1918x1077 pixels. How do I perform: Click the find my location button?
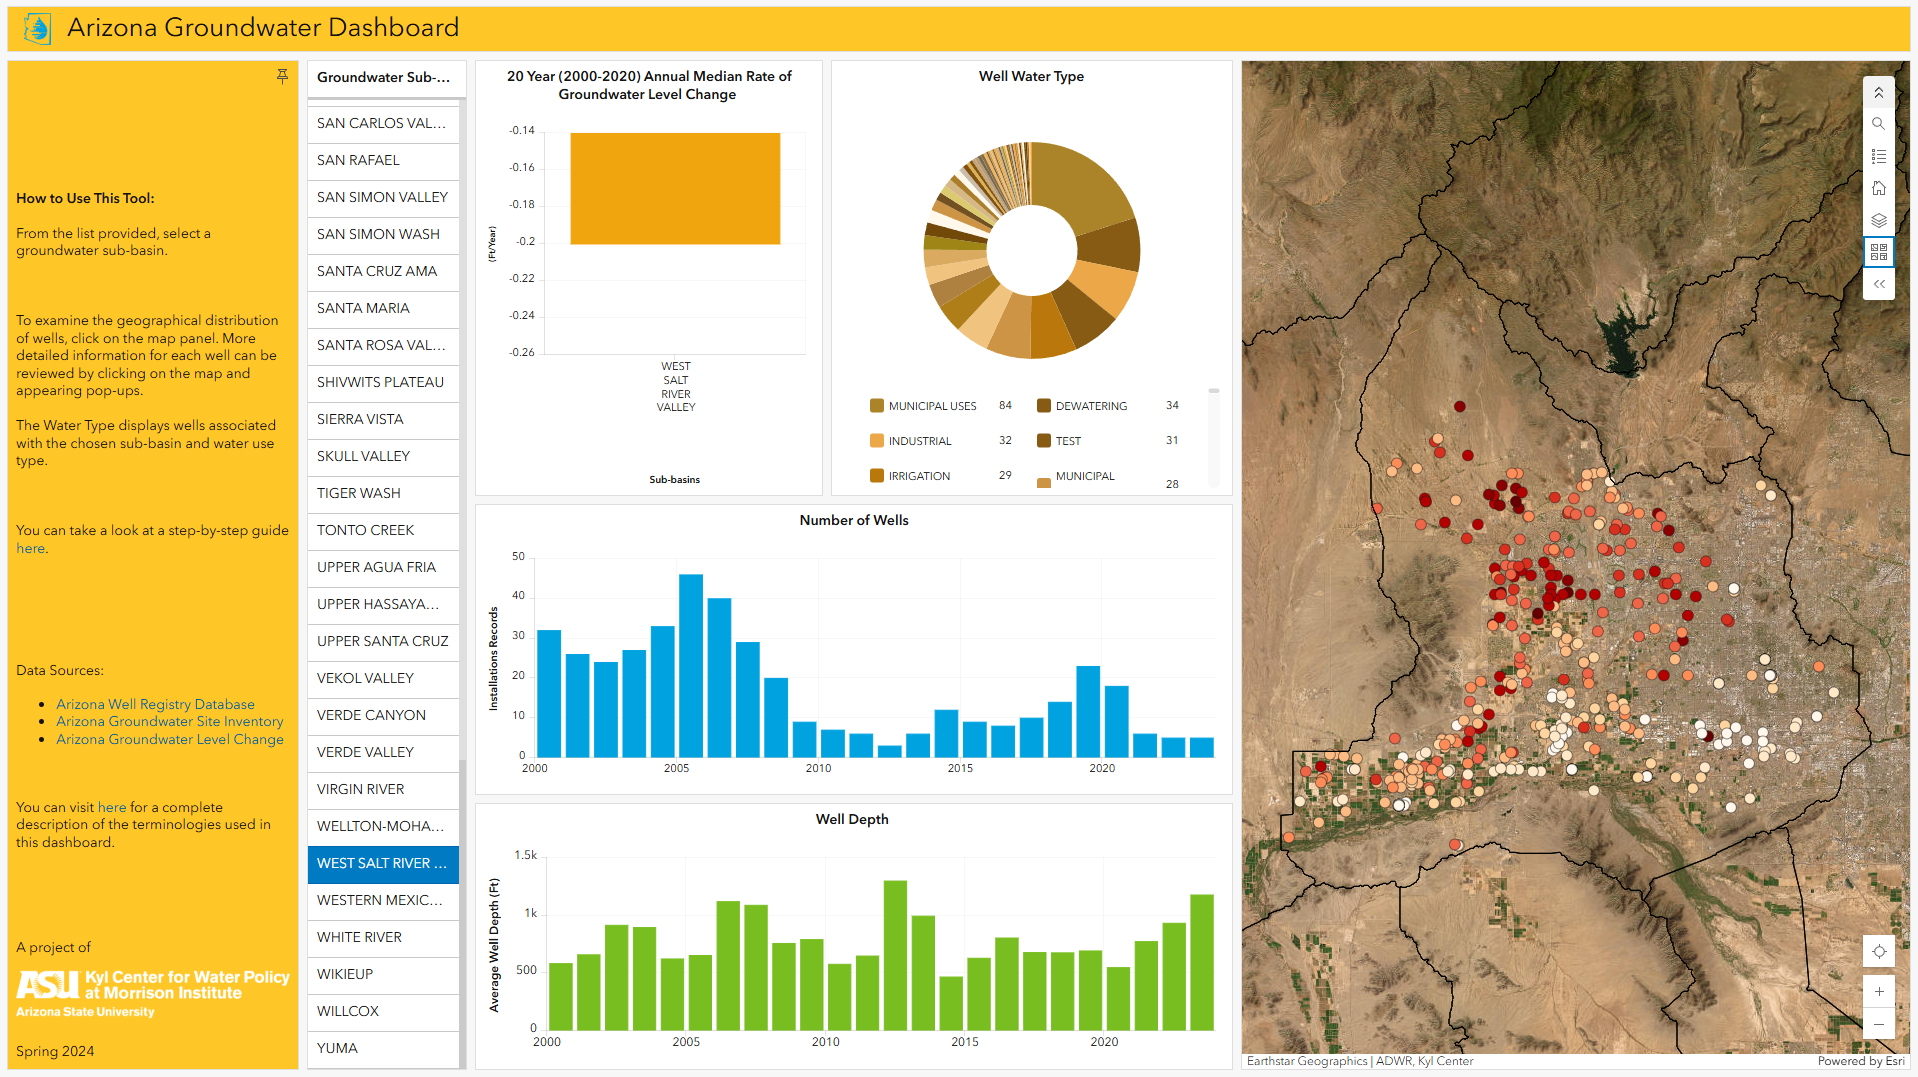[1878, 951]
